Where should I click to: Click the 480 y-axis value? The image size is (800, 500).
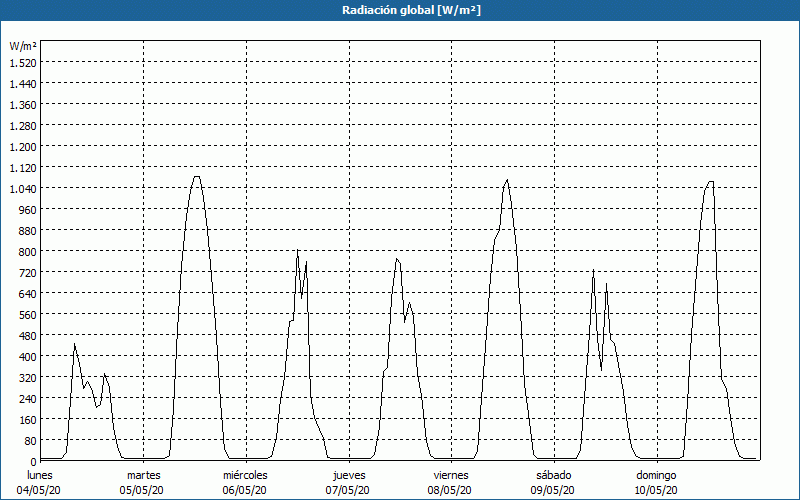(x=27, y=336)
